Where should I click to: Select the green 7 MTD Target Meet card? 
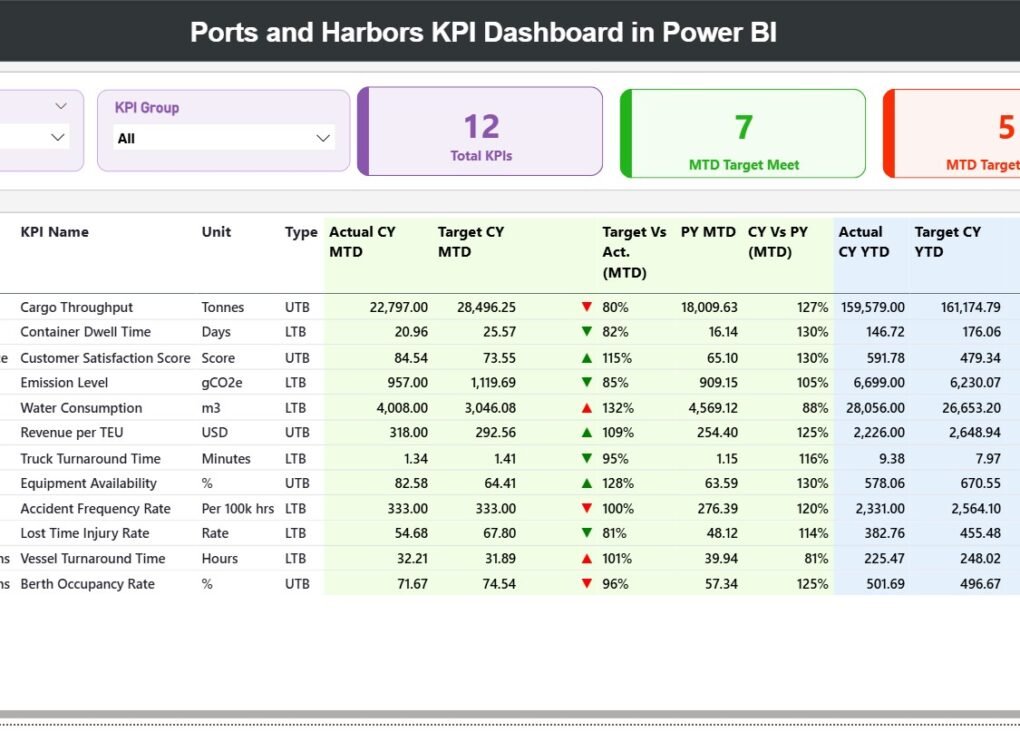click(742, 131)
